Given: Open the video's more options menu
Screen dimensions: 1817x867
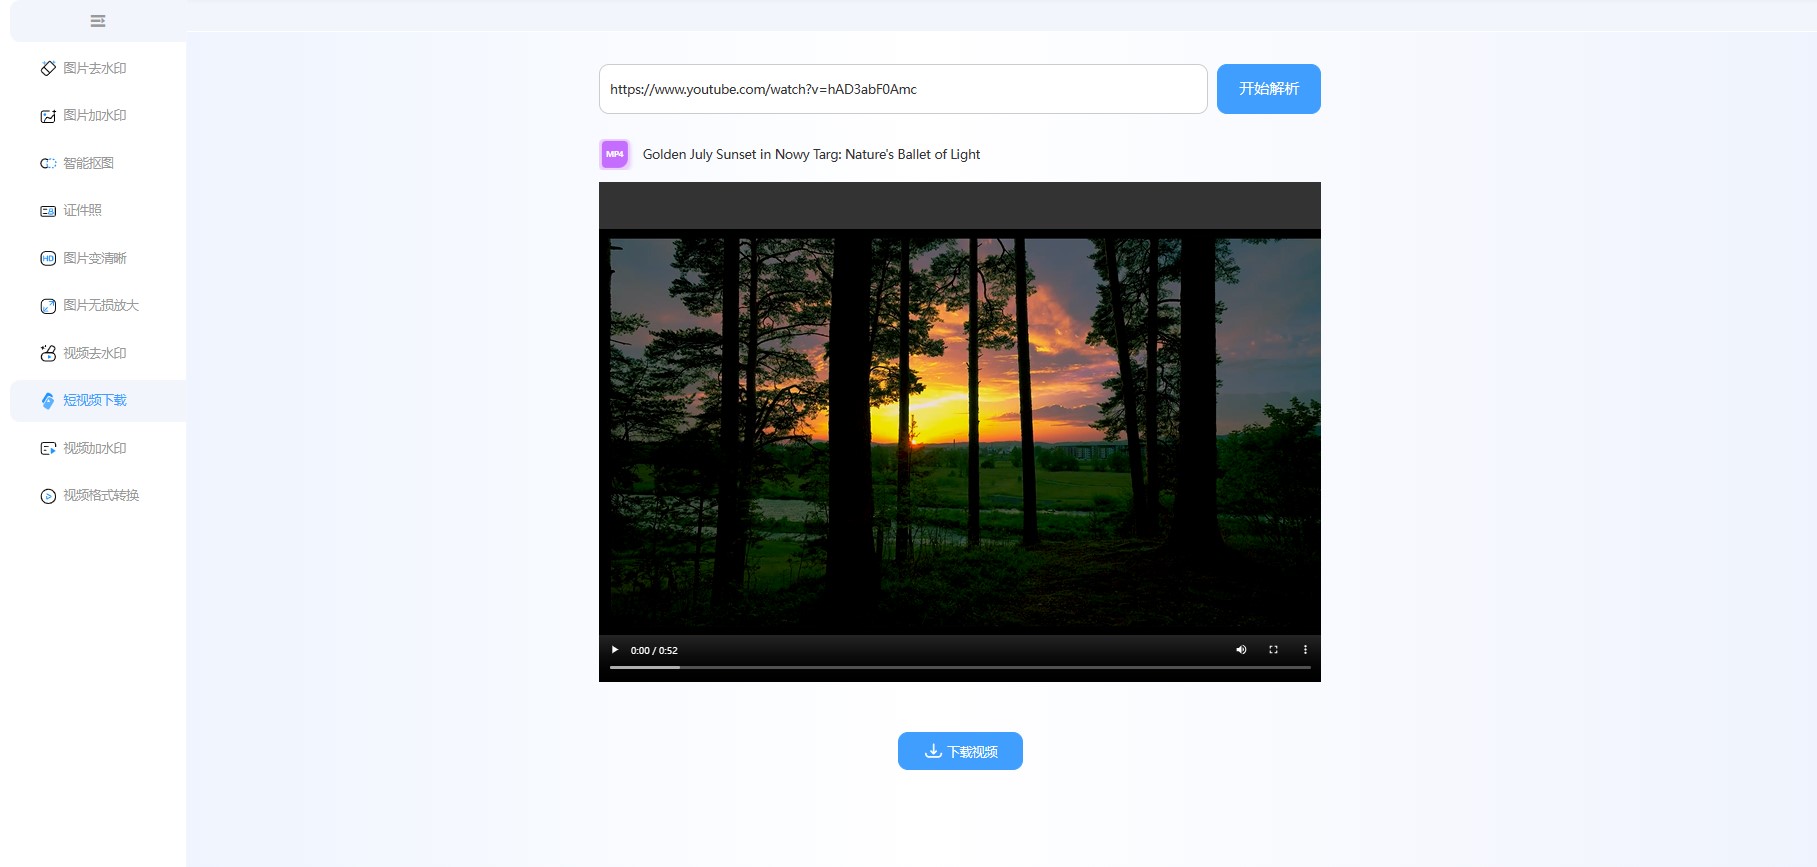Looking at the screenshot, I should [1305, 650].
